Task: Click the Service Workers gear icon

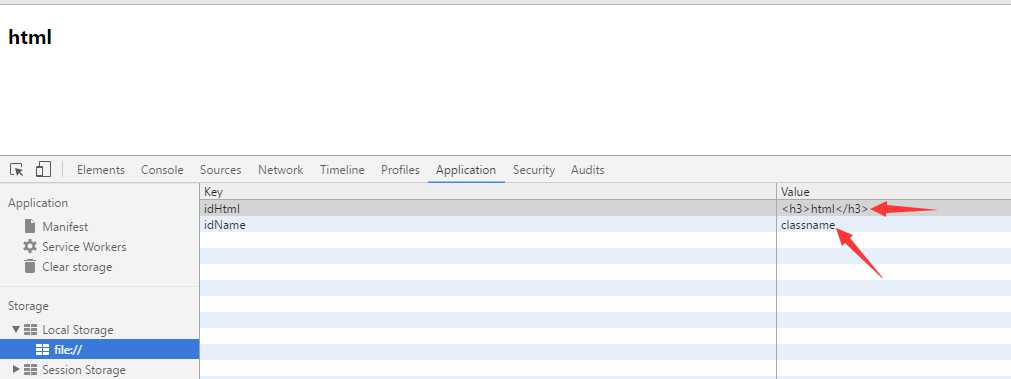Action: [x=30, y=246]
